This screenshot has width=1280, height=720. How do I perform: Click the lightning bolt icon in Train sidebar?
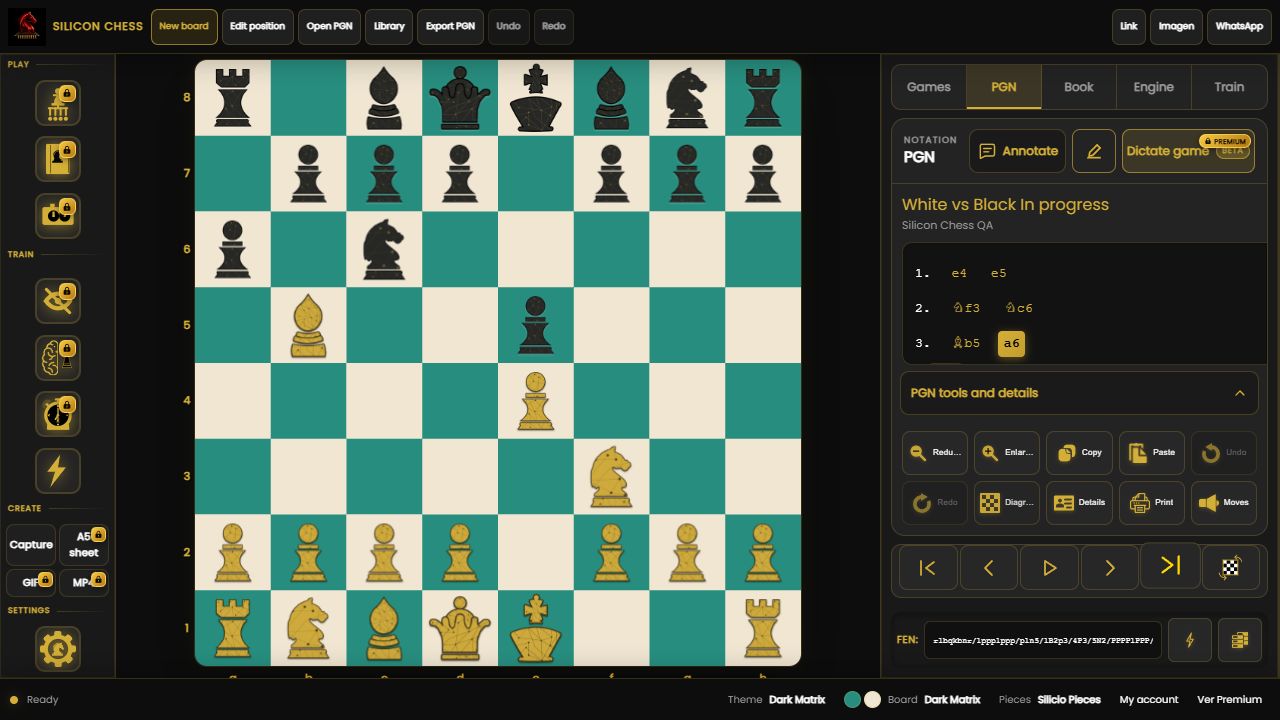(58, 471)
